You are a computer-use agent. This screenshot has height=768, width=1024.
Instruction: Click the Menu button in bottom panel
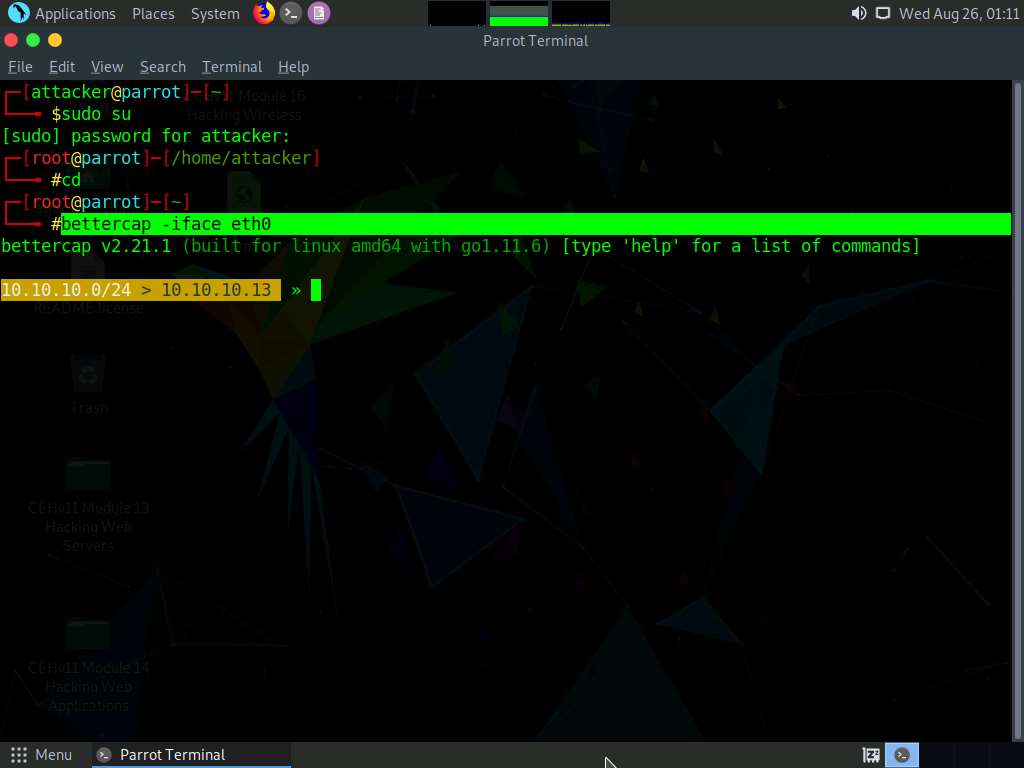point(40,755)
